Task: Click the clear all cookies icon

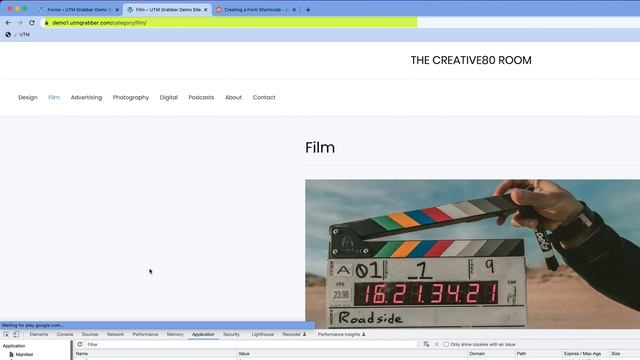Action: 426,344
